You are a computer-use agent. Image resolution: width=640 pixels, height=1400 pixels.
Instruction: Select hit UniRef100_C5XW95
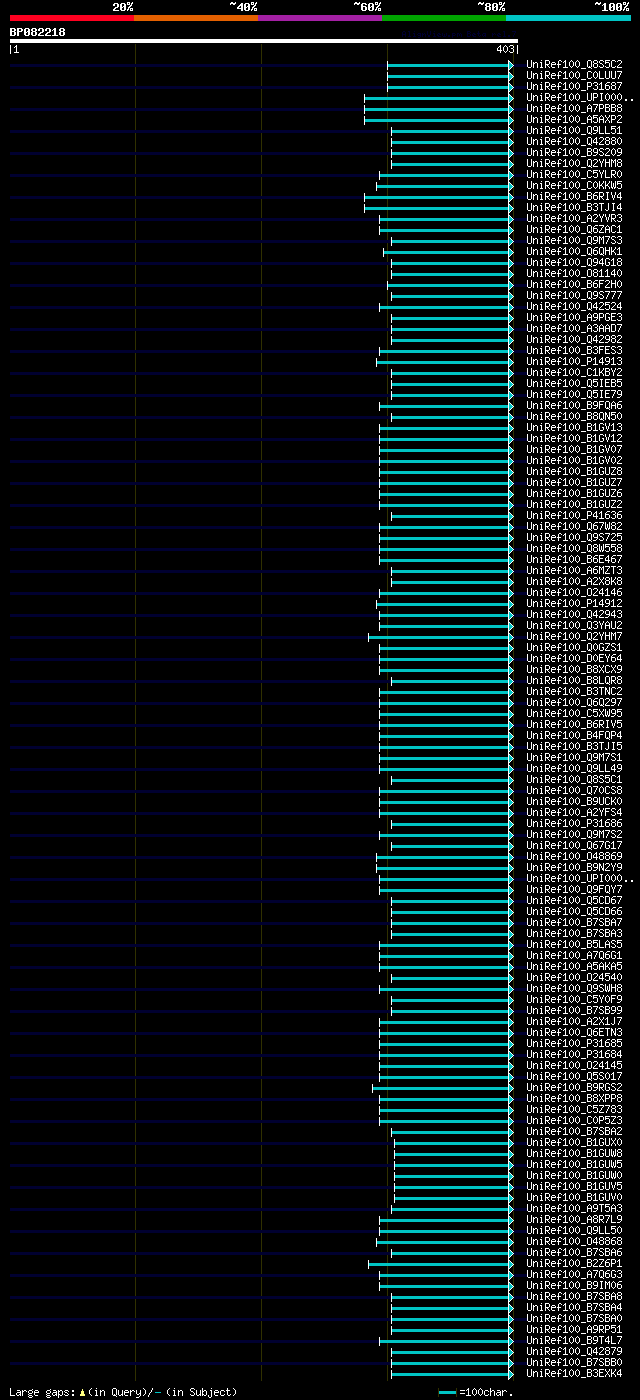[574, 713]
